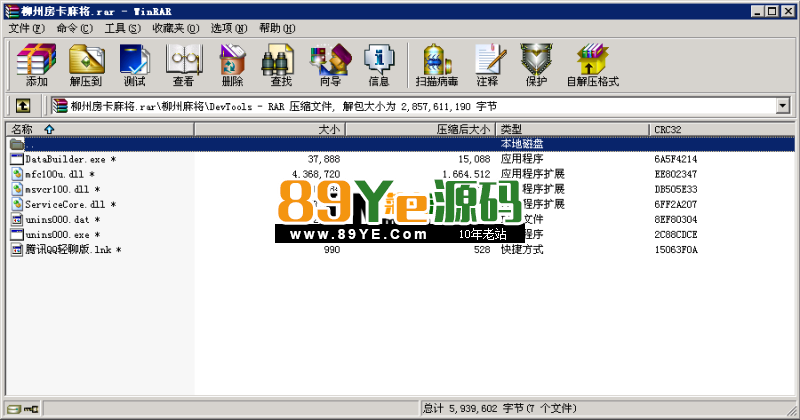Open the Help (帮助) menu
800x420 pixels.
pos(277,28)
